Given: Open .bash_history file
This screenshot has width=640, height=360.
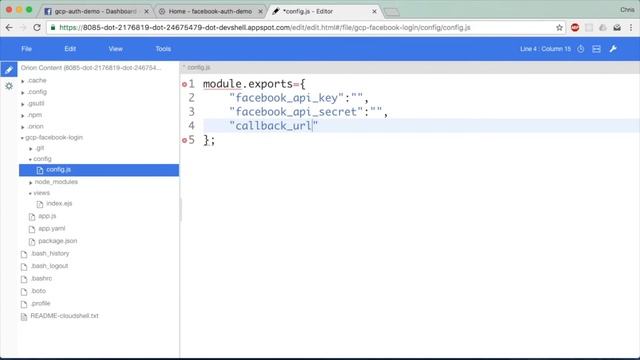Looking at the screenshot, I should coord(50,253).
